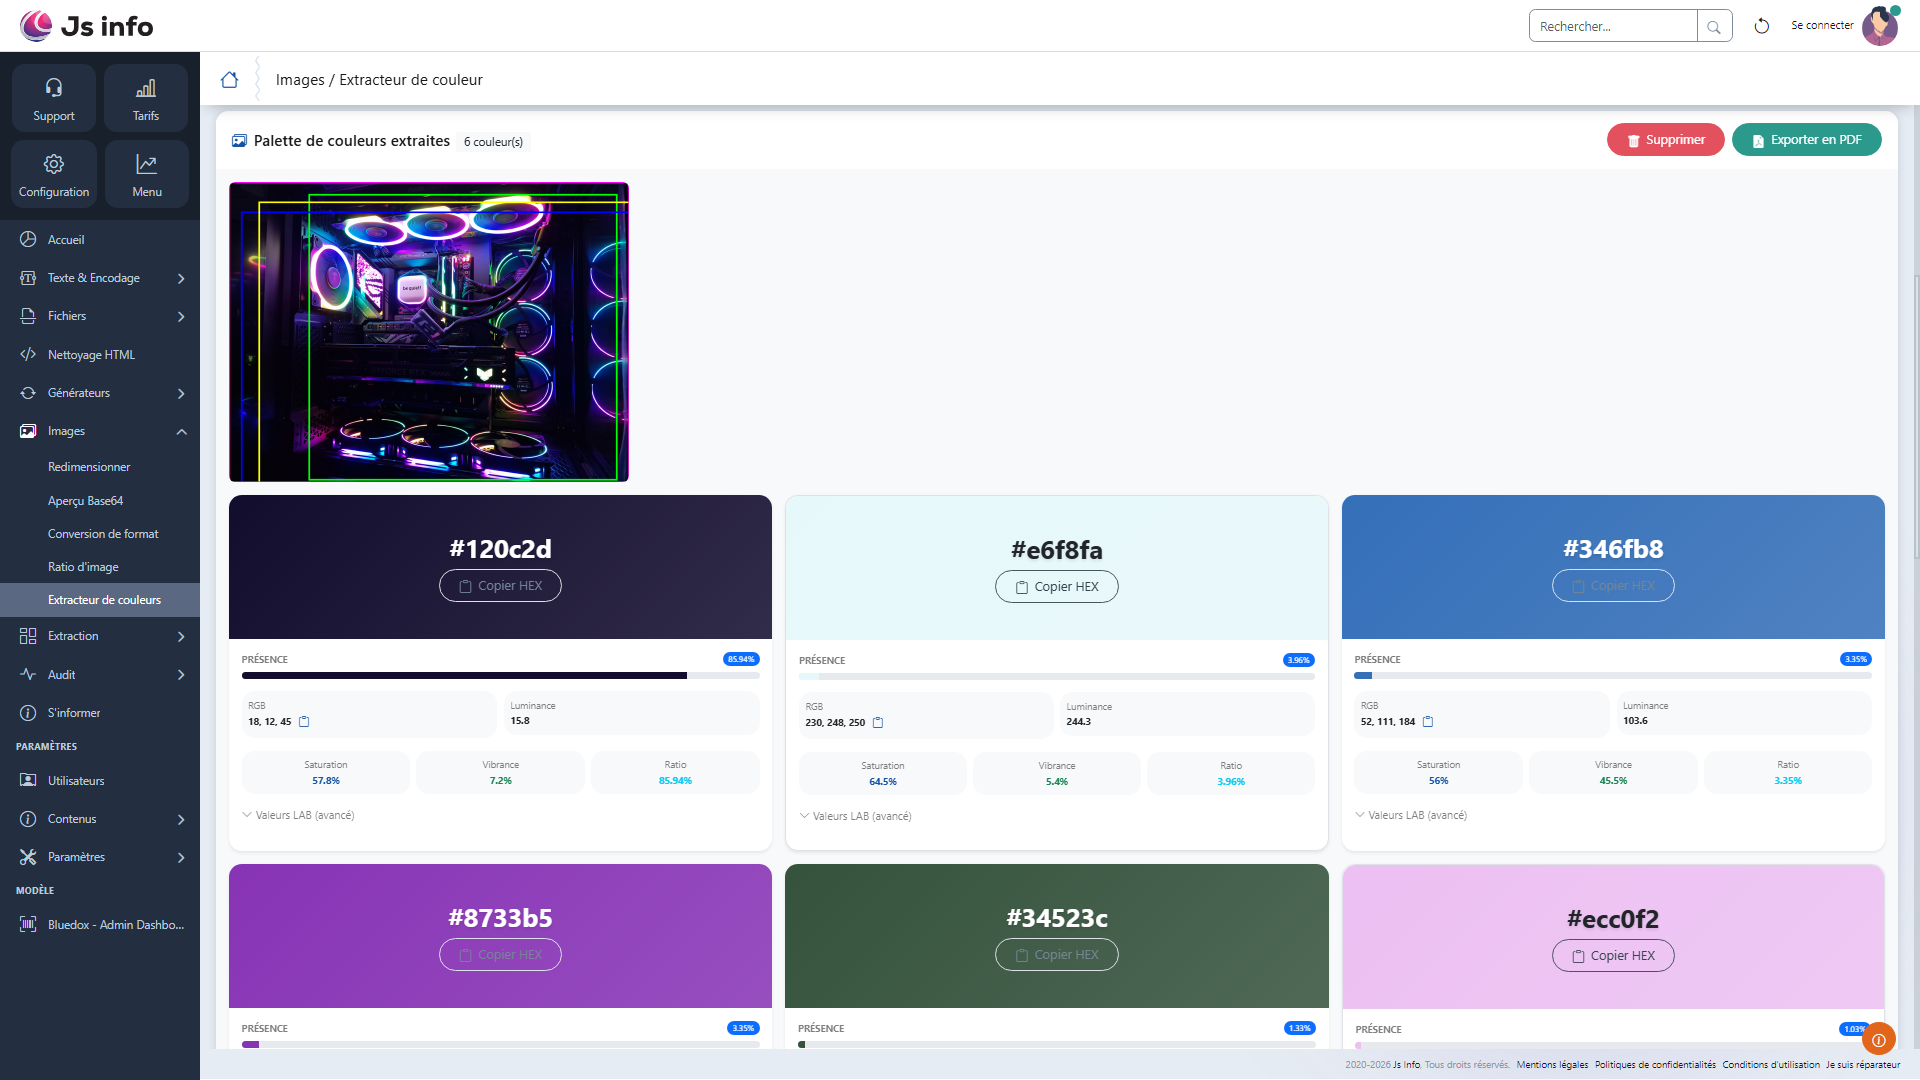Open Ratio d'image menu item
Image resolution: width=1920 pixels, height=1080 pixels.
click(x=83, y=567)
